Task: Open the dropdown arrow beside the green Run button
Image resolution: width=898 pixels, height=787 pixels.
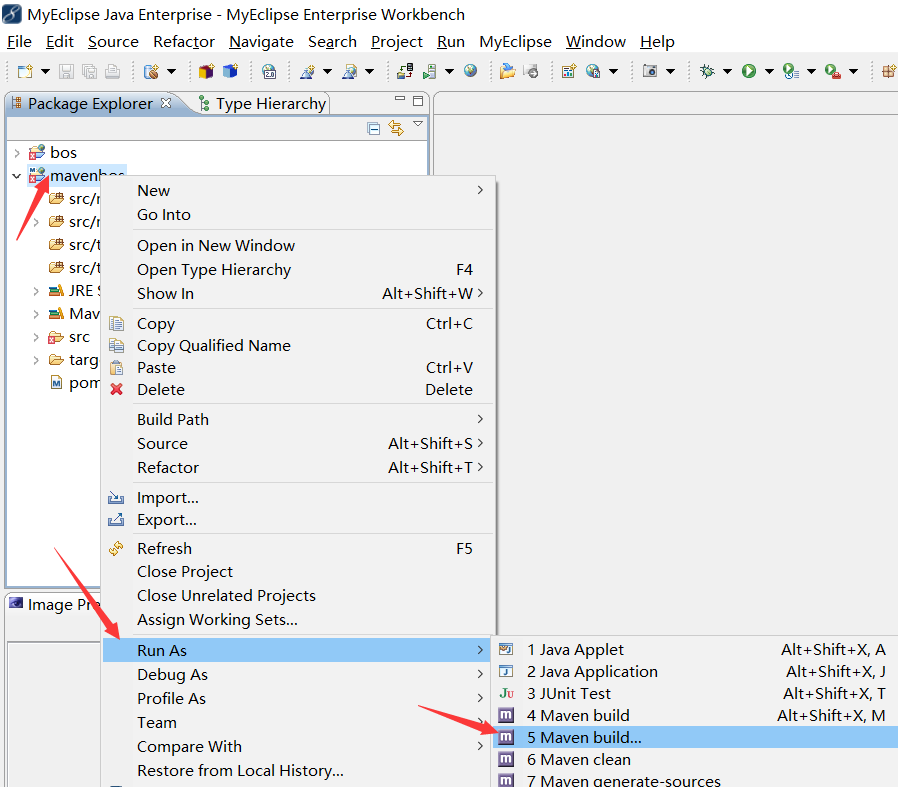Action: (x=769, y=72)
